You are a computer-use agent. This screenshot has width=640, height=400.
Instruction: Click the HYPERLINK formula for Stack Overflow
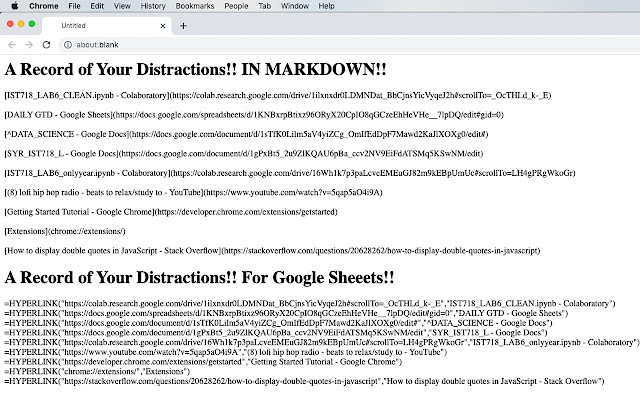[304, 381]
